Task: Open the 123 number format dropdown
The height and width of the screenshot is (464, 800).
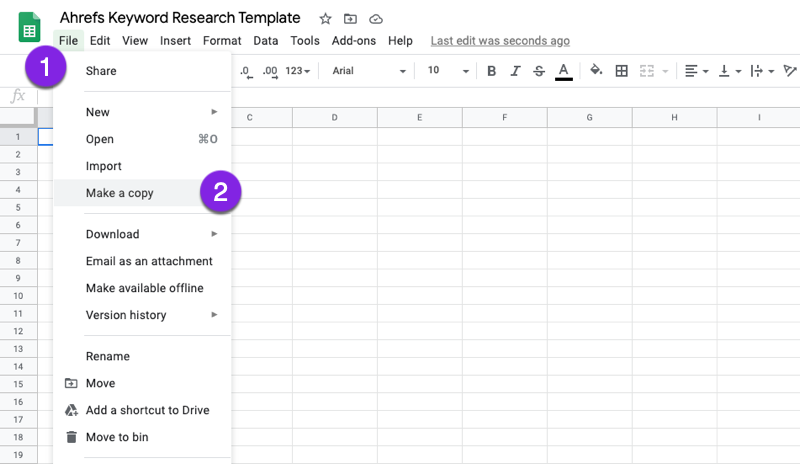Action: click(297, 71)
